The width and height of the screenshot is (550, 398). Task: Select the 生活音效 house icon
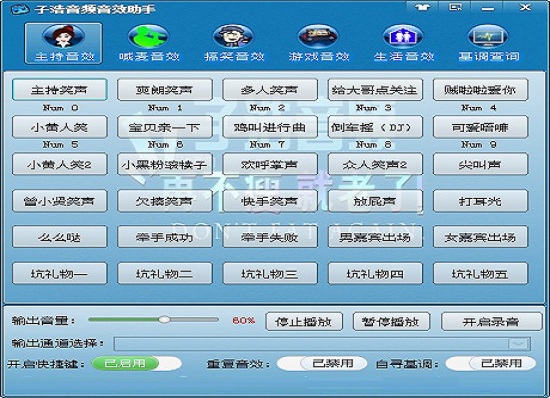coord(403,36)
